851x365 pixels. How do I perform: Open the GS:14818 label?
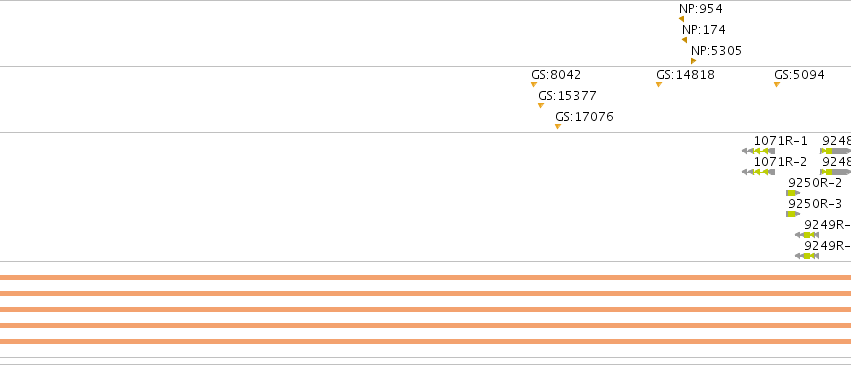(x=685, y=75)
